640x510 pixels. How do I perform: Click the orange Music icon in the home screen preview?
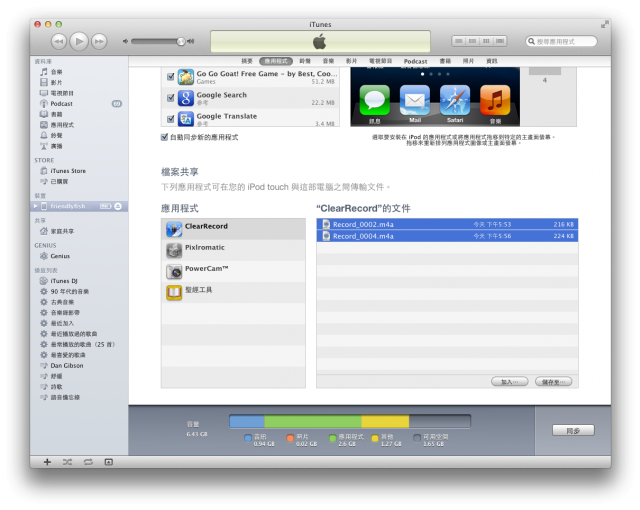tap(495, 100)
